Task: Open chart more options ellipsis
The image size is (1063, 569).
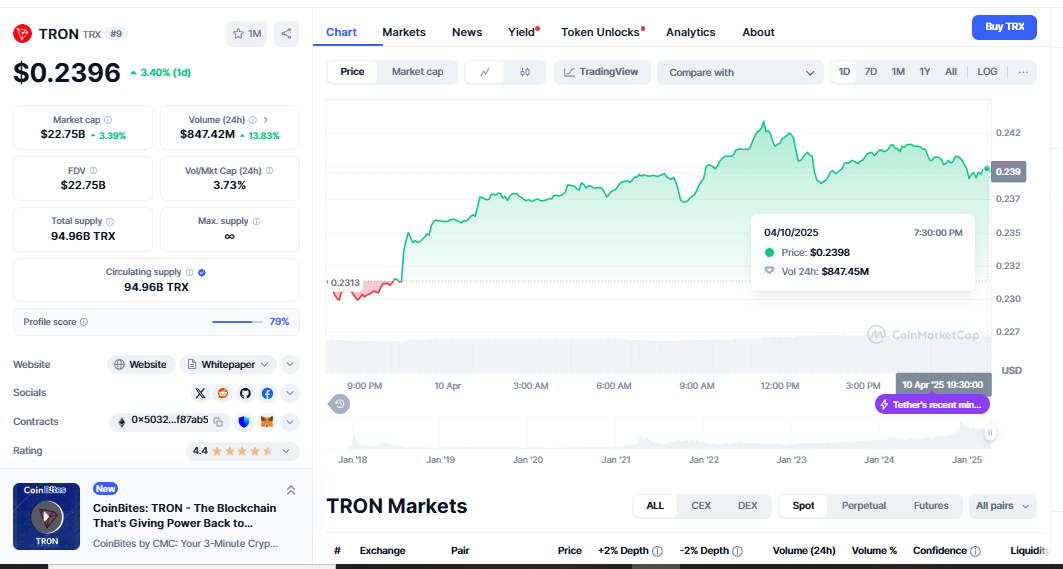Action: (x=1023, y=72)
